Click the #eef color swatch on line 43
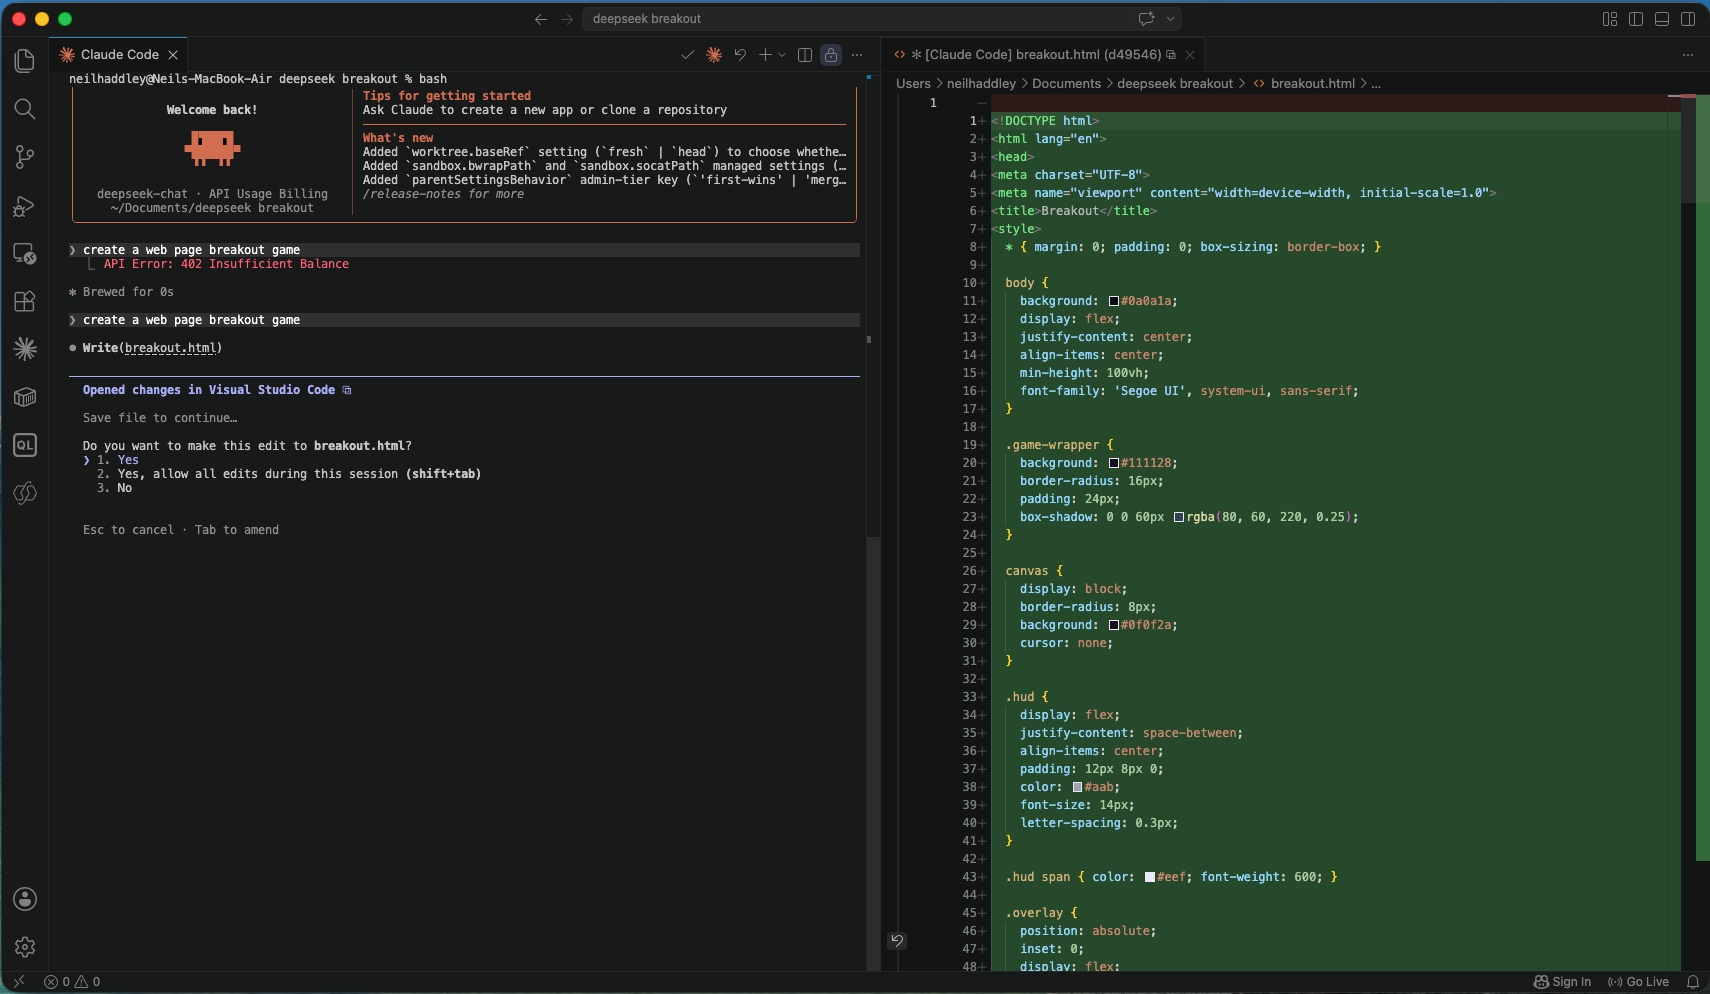 pyautogui.click(x=1150, y=877)
